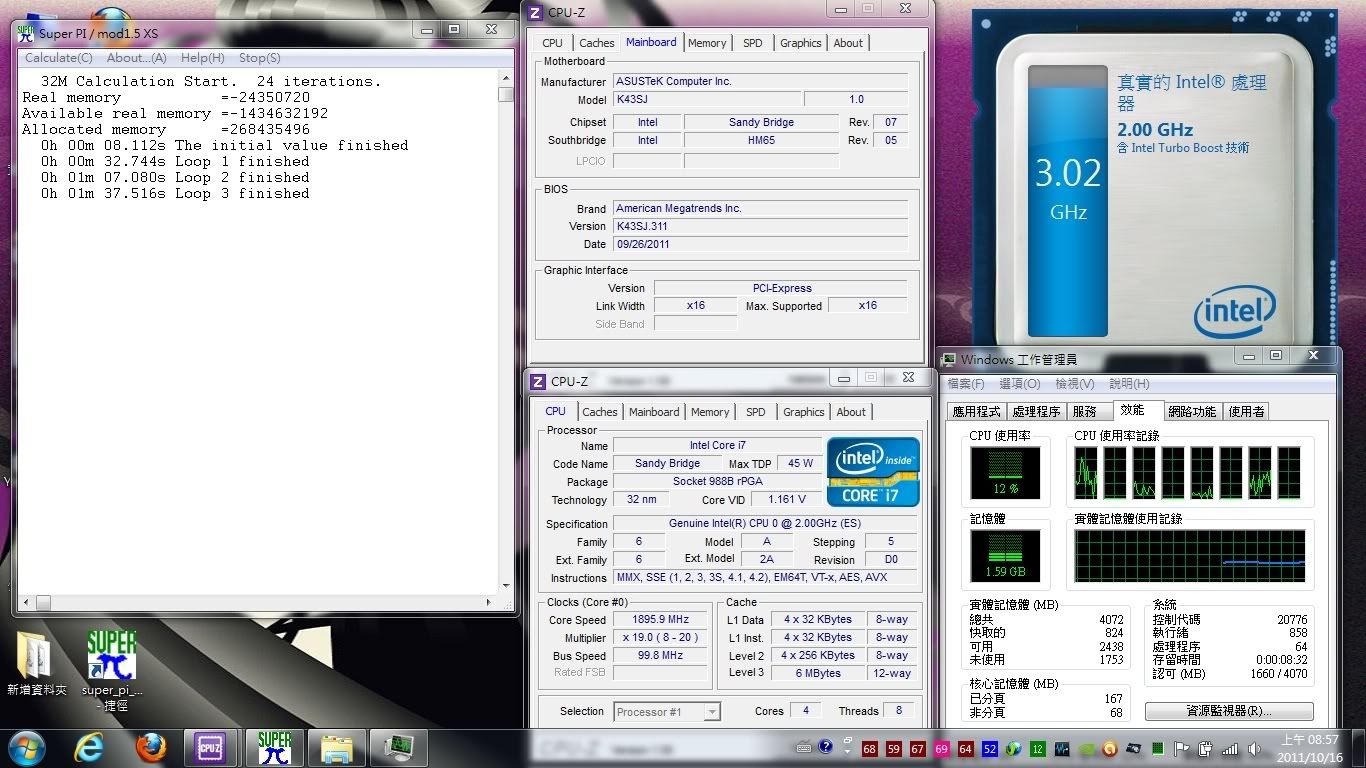Open Calculate(C) menu in Super PI
This screenshot has height=768, width=1366.
click(x=58, y=58)
